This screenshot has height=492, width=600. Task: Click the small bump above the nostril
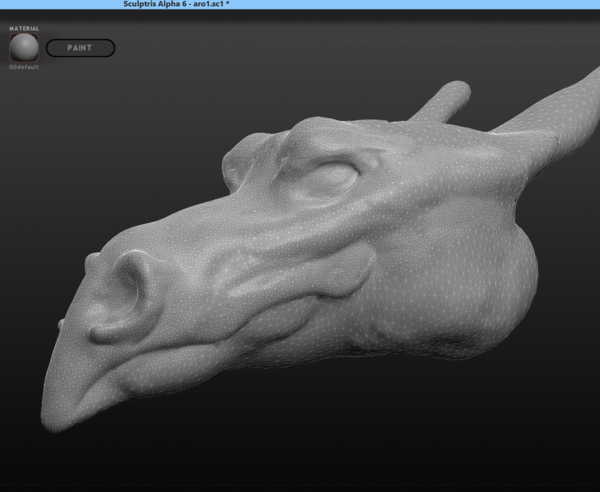click(92, 262)
